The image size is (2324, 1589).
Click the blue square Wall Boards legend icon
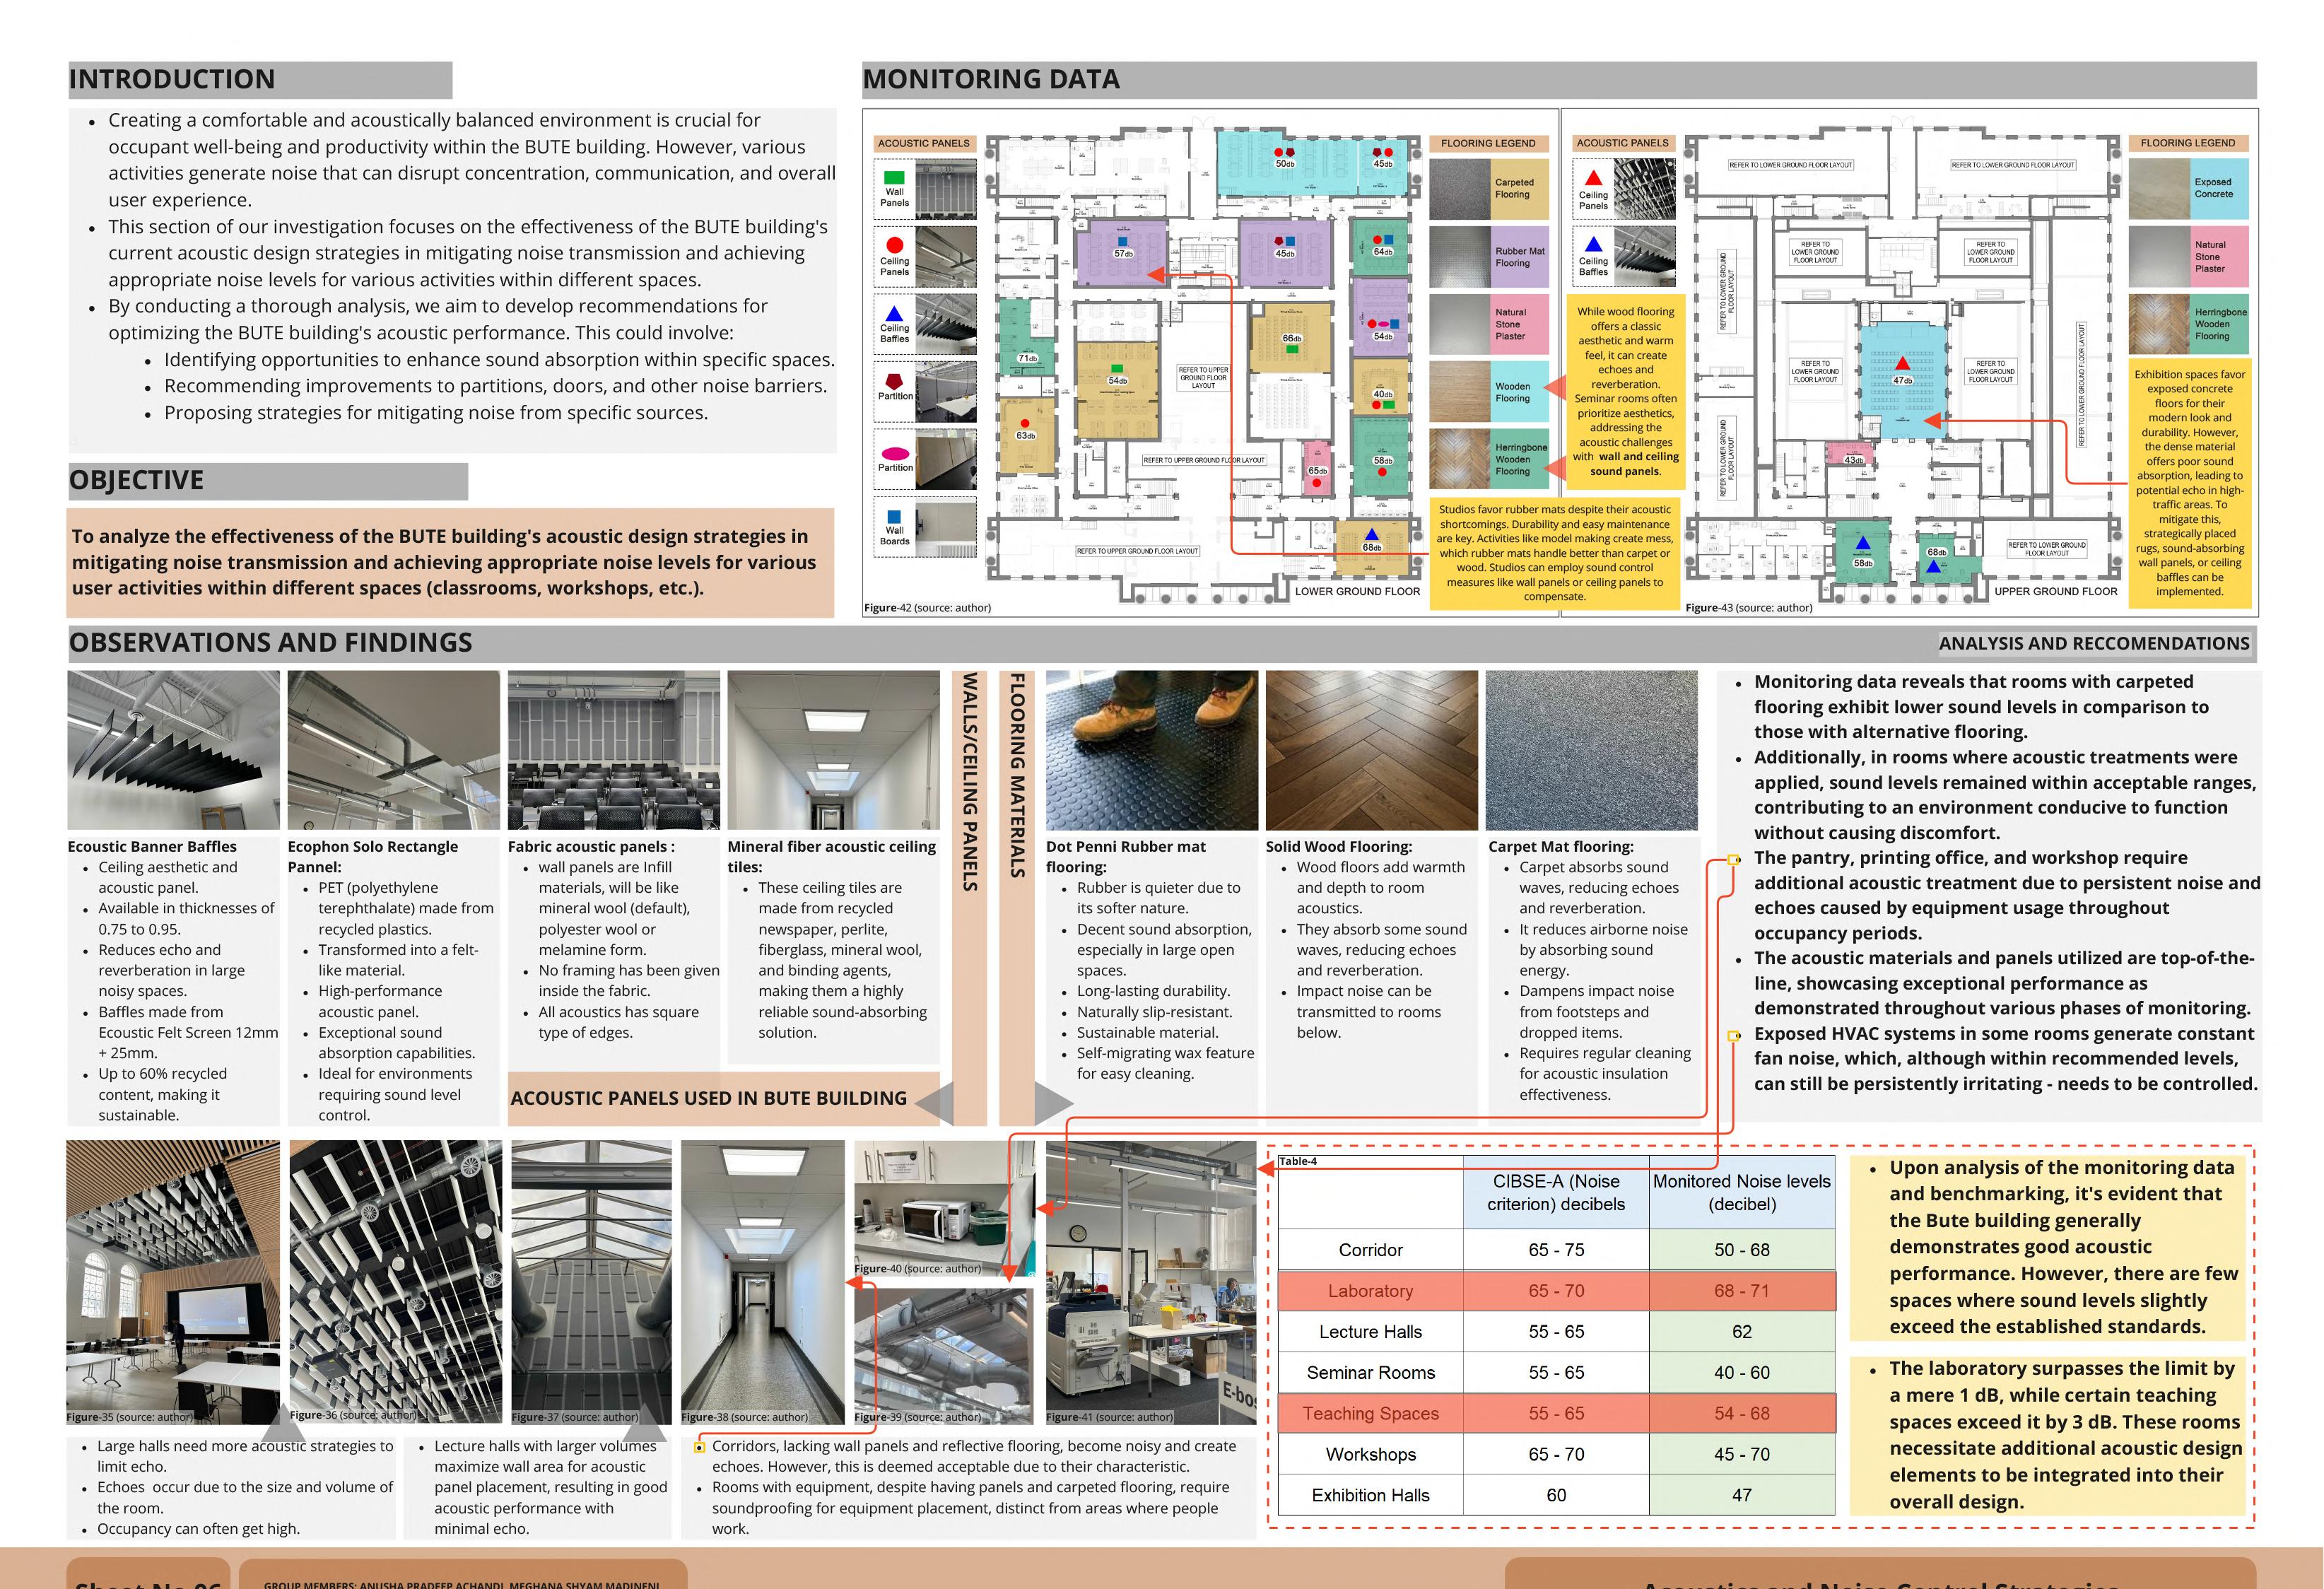pyautogui.click(x=894, y=516)
